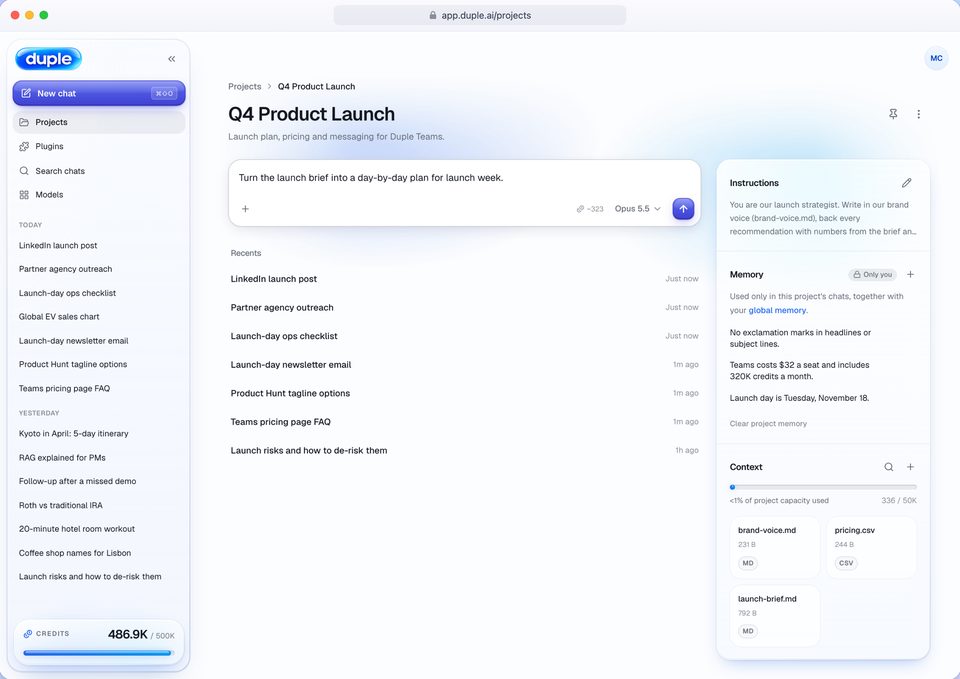Screen dimensions: 960x679
Task: Open sidebar chat Roth vs traditional IRA
Action: point(99,505)
